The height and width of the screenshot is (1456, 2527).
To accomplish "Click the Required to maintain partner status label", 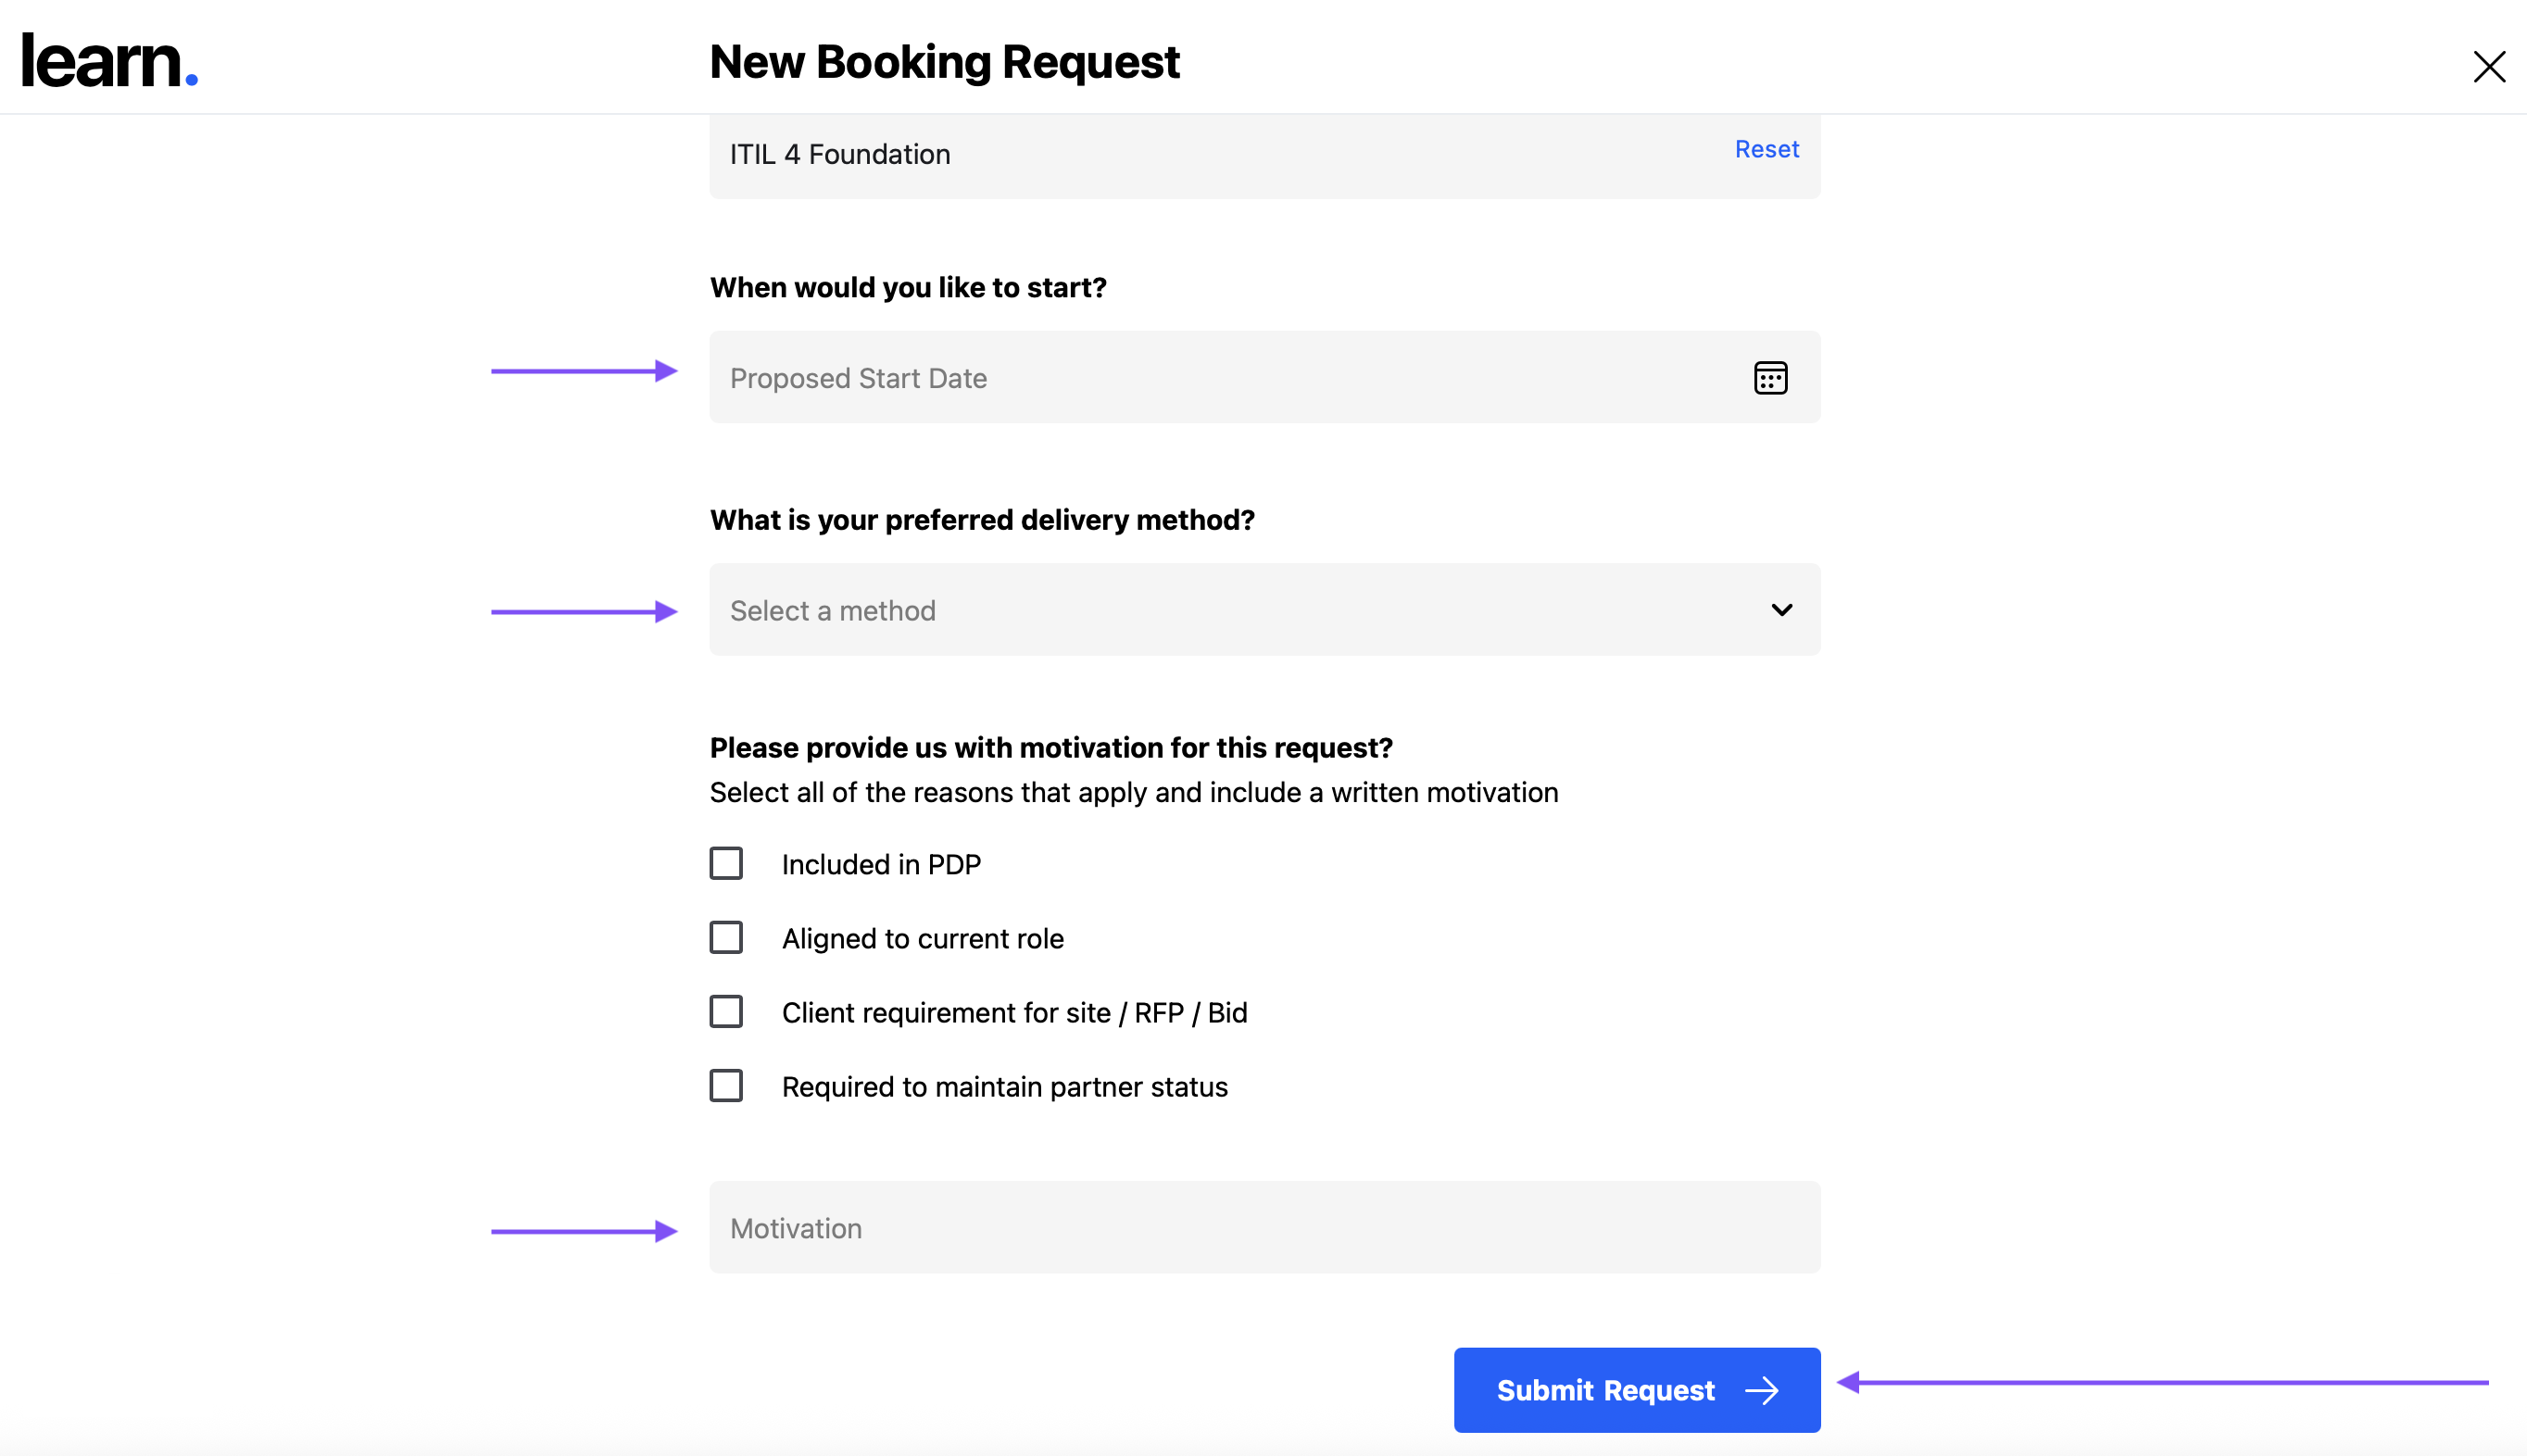I will click(1004, 1086).
